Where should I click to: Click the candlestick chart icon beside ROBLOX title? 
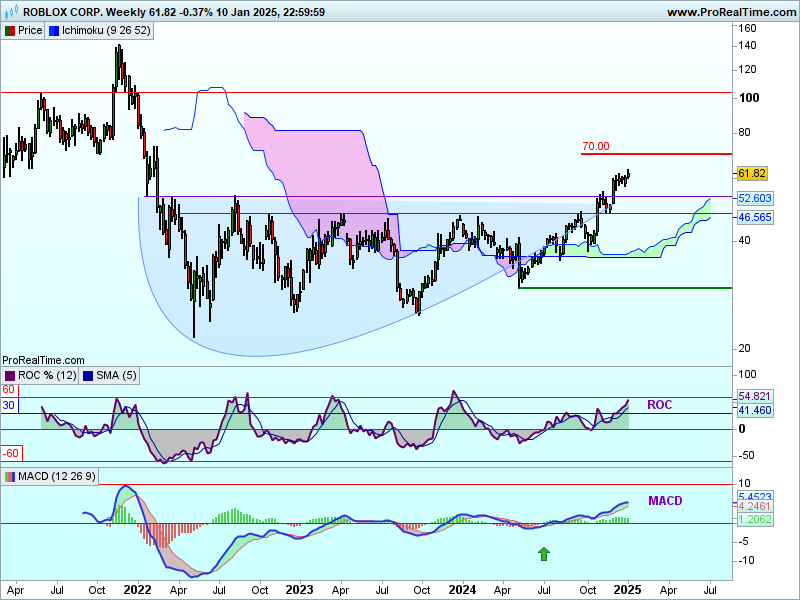tap(10, 11)
